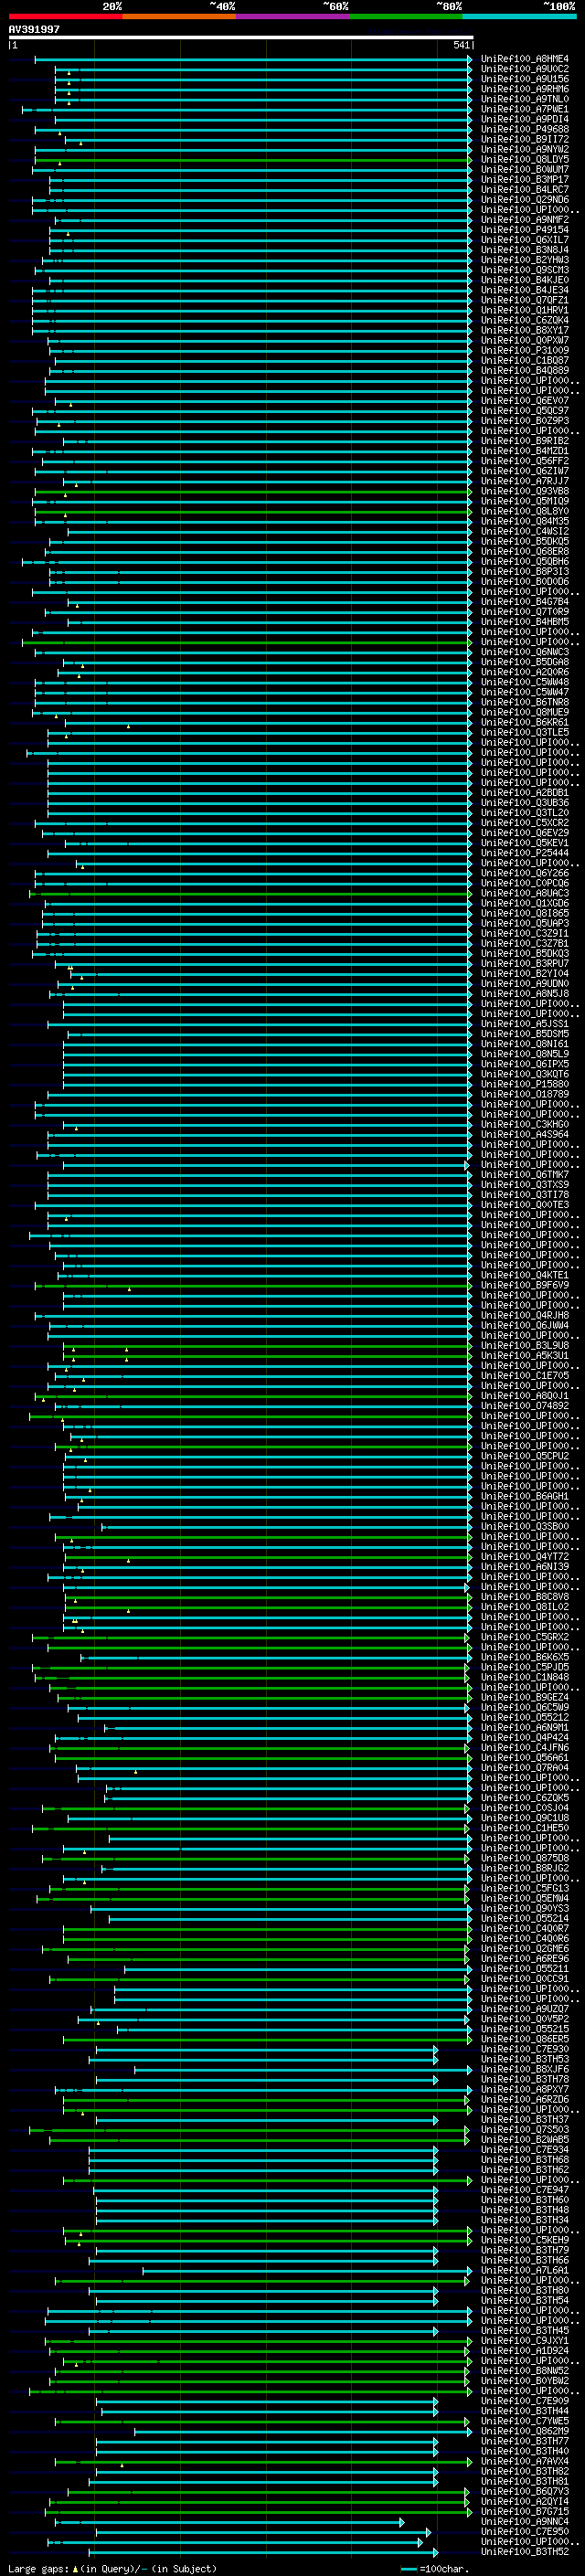Click the red 20% identity legend segment

[x=65, y=16]
